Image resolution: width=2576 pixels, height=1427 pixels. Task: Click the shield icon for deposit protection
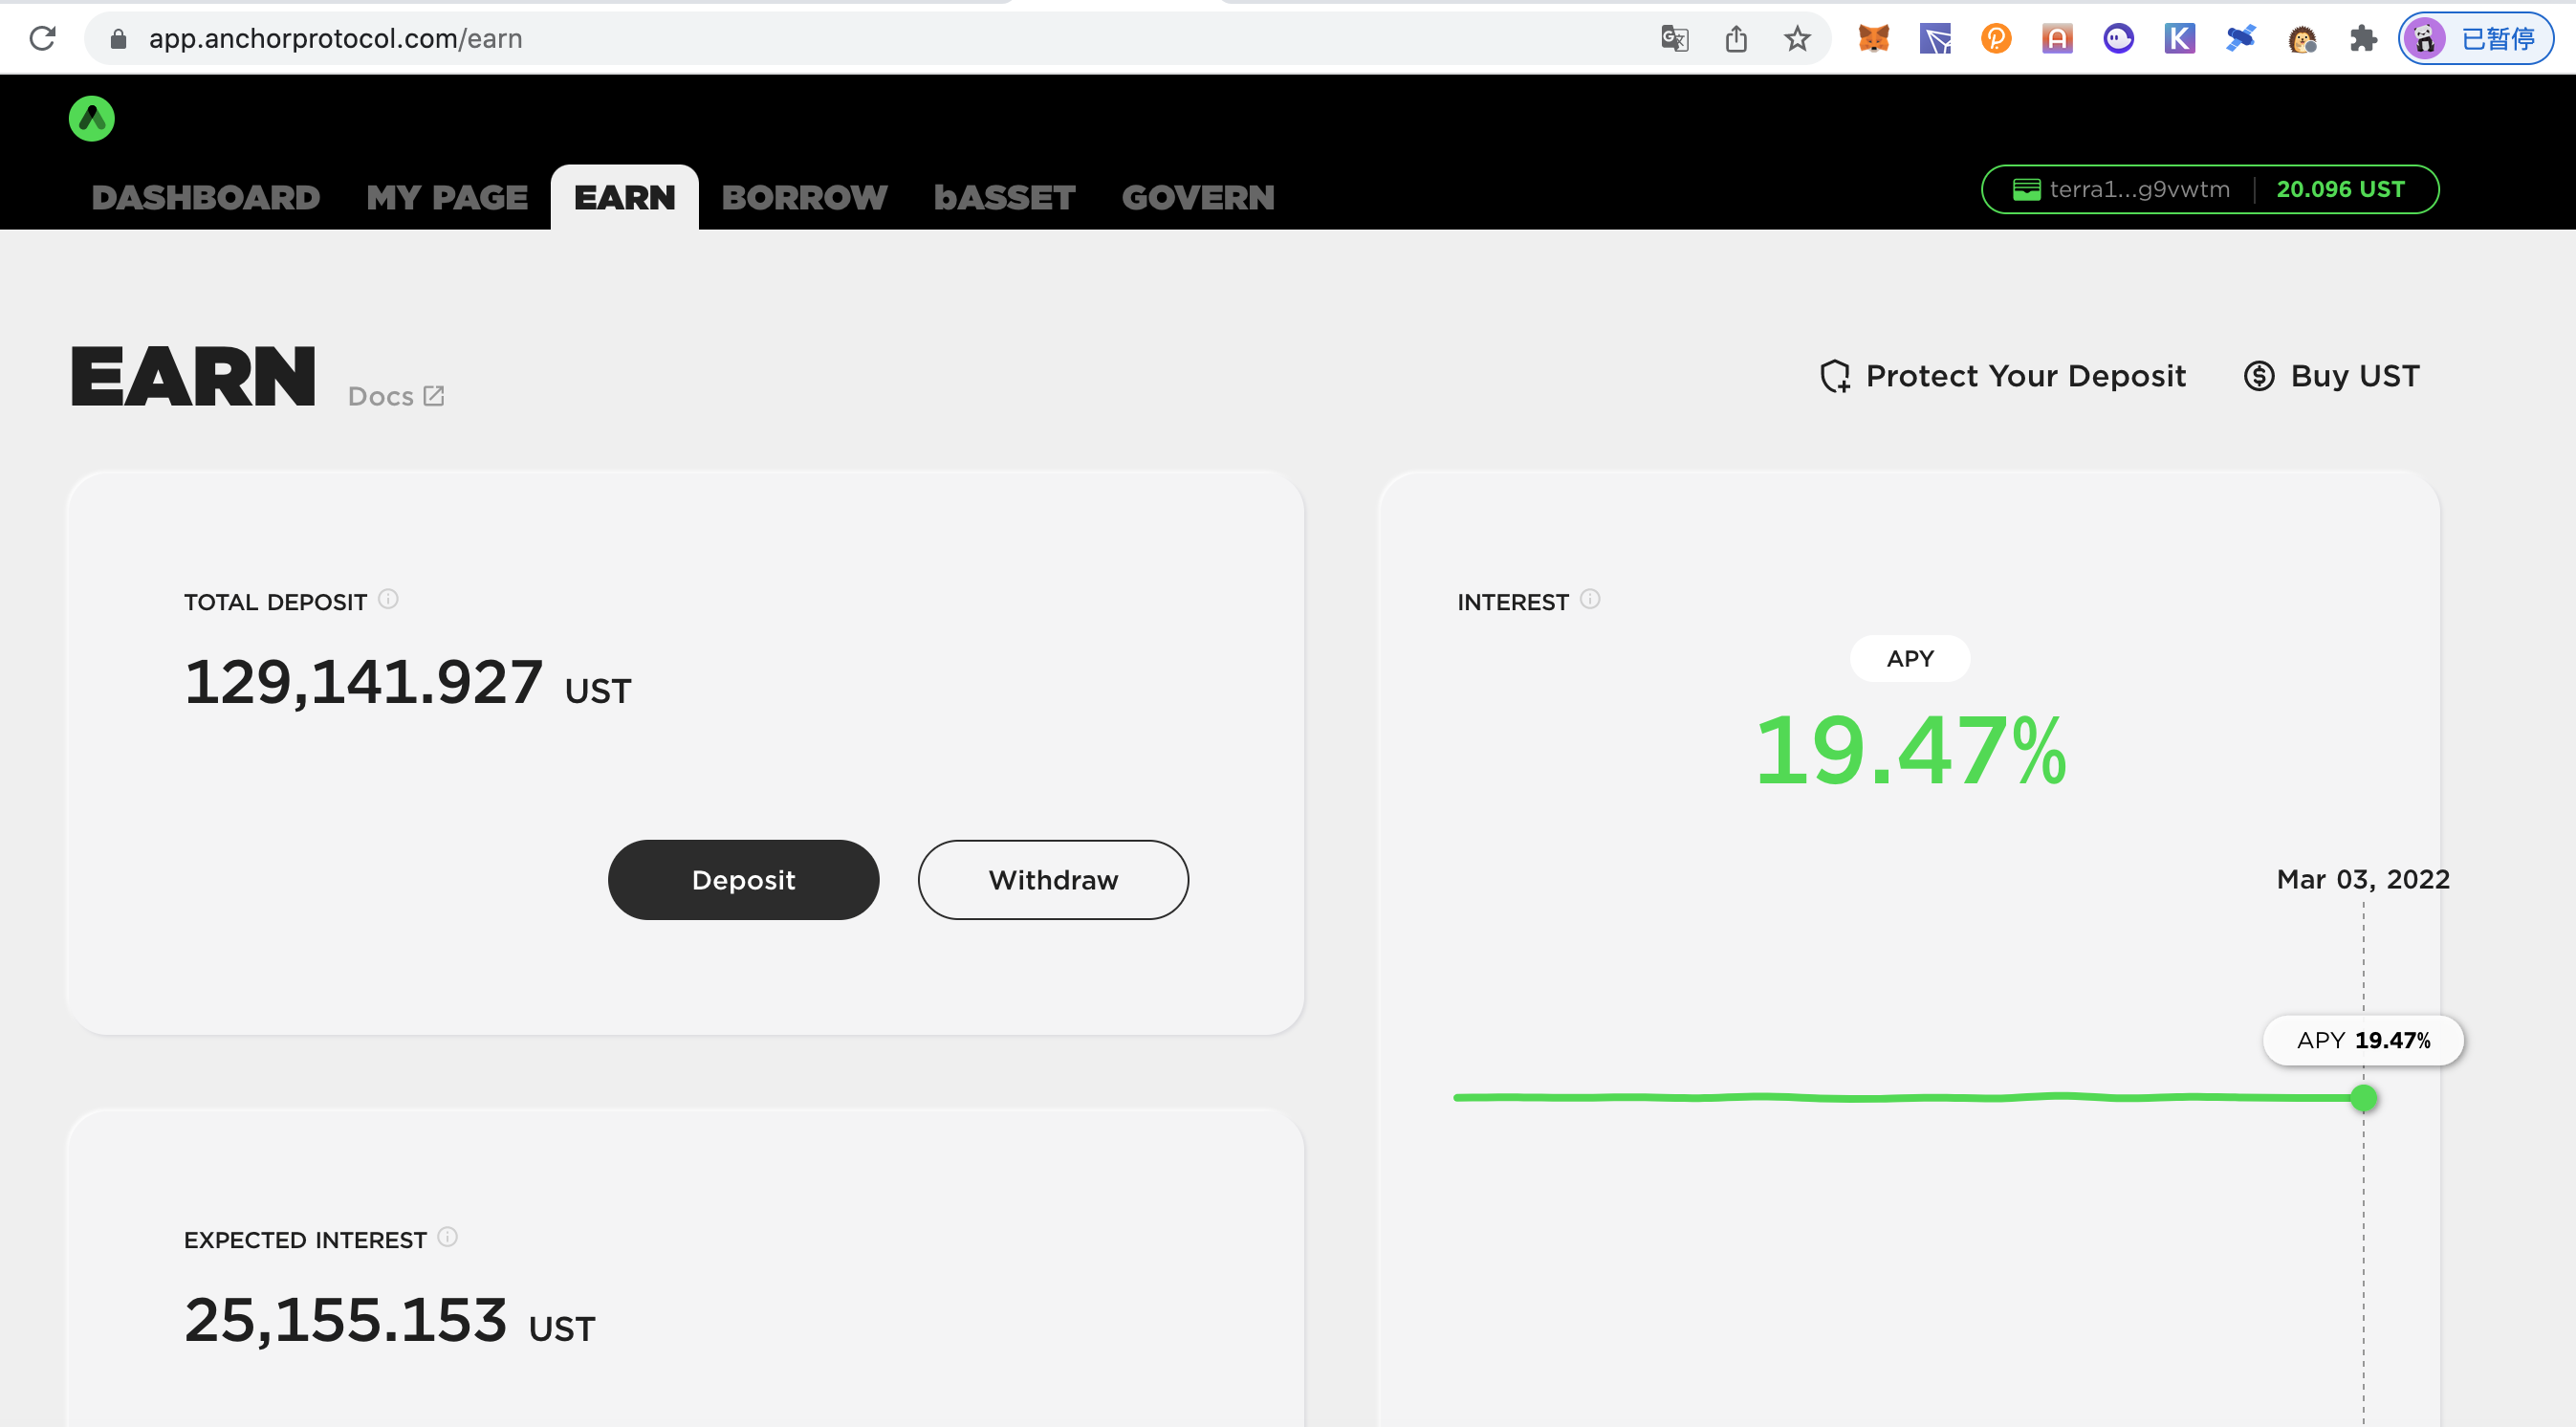[1835, 376]
